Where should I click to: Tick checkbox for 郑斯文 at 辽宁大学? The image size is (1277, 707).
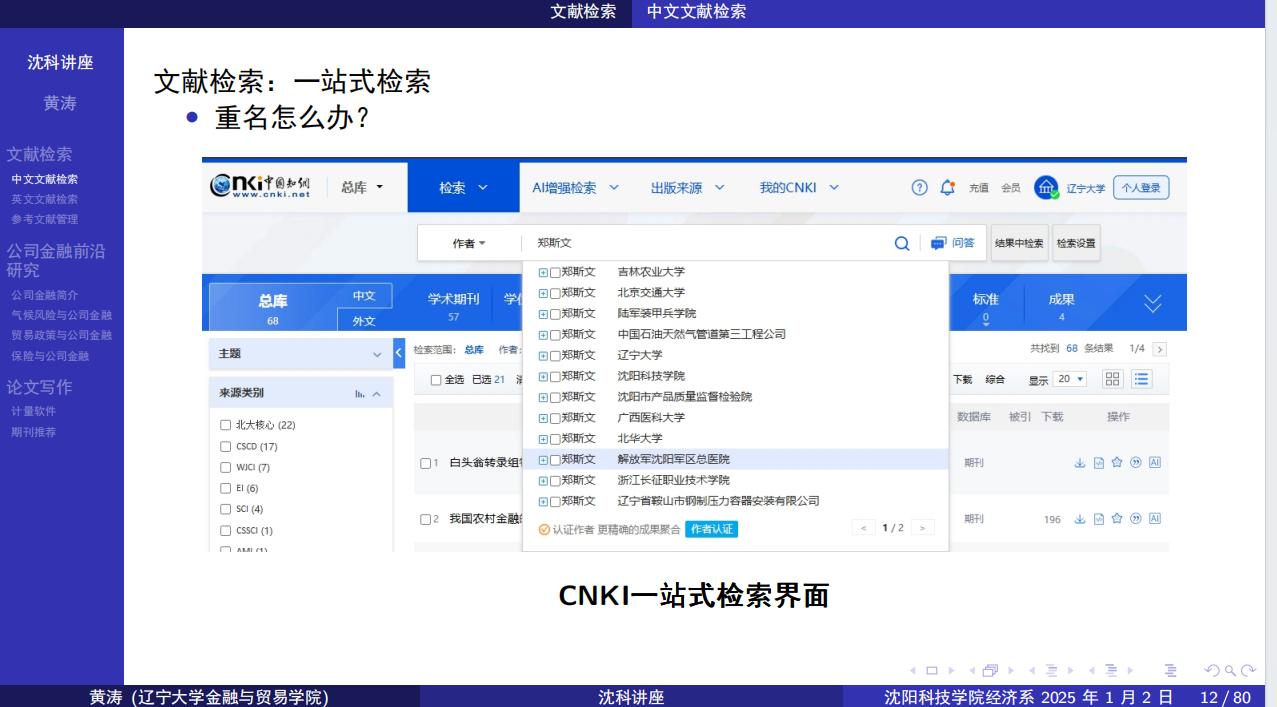click(555, 356)
